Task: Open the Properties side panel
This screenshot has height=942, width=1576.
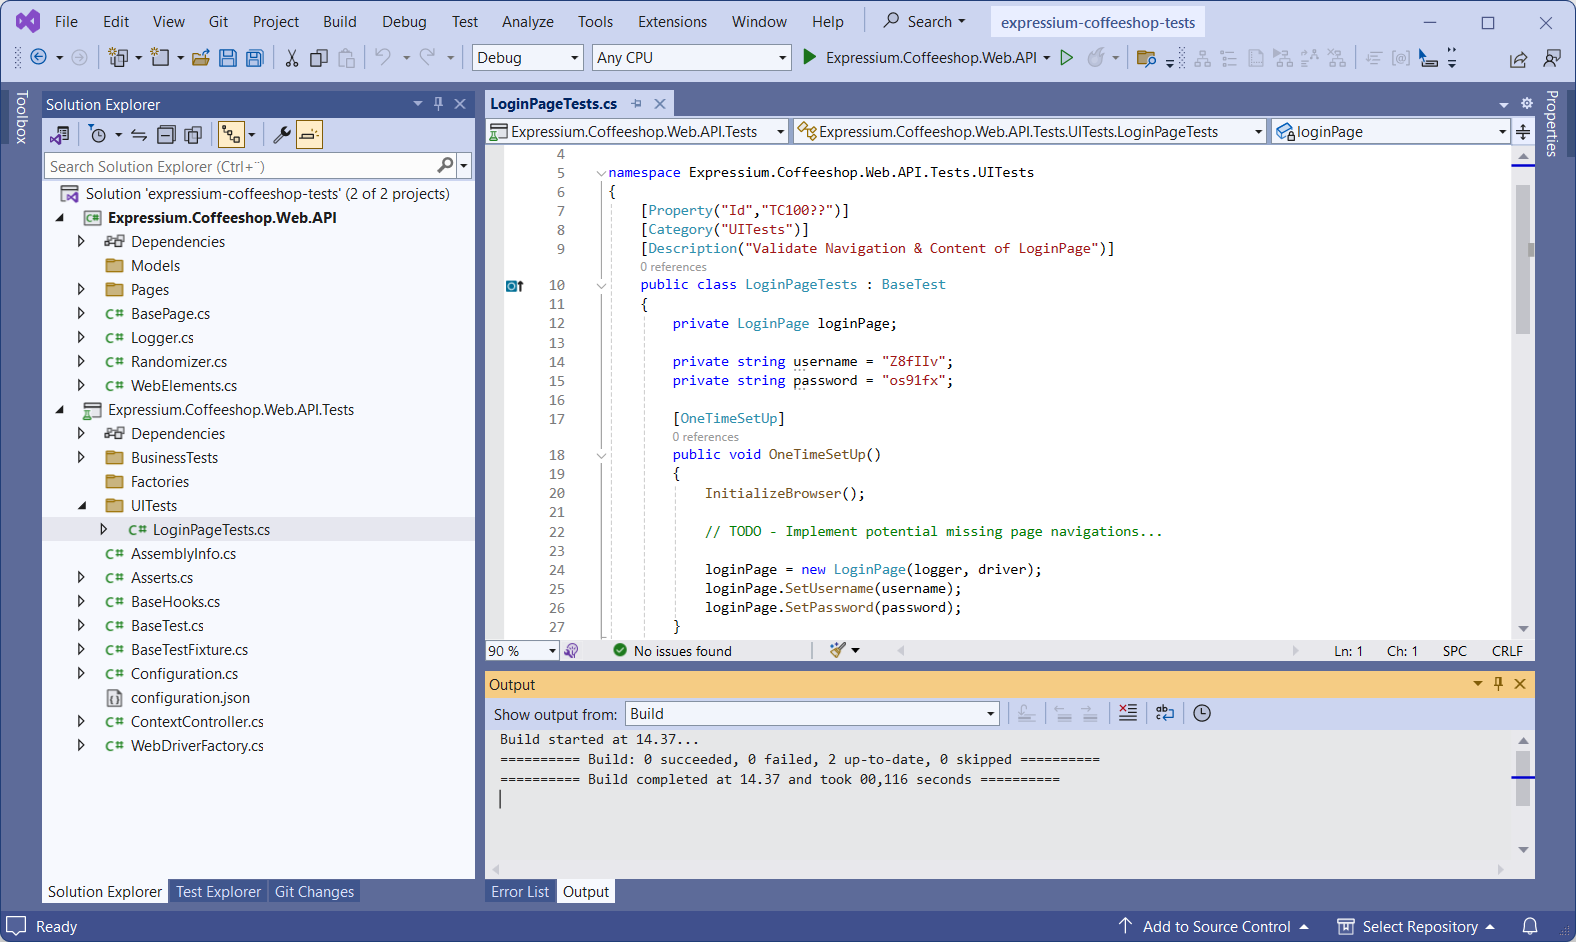Action: point(1552,123)
